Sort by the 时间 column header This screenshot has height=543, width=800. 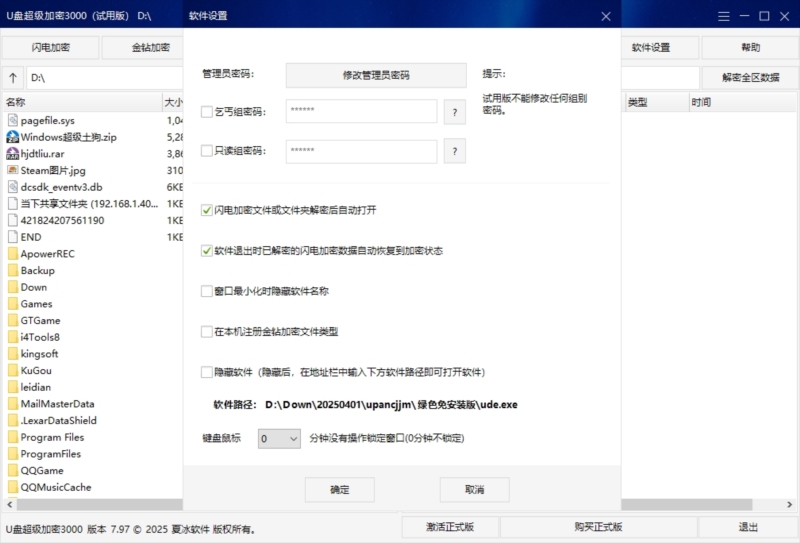[742, 102]
